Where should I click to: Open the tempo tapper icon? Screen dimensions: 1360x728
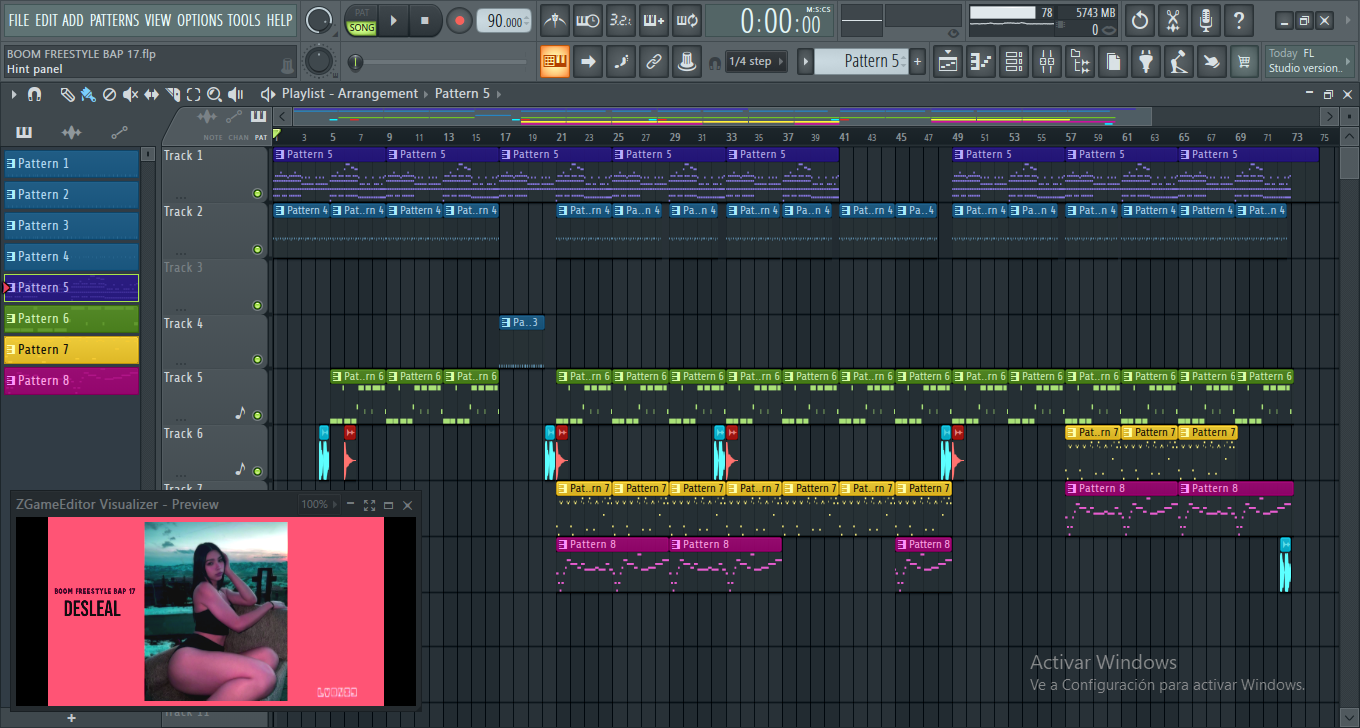click(1179, 62)
